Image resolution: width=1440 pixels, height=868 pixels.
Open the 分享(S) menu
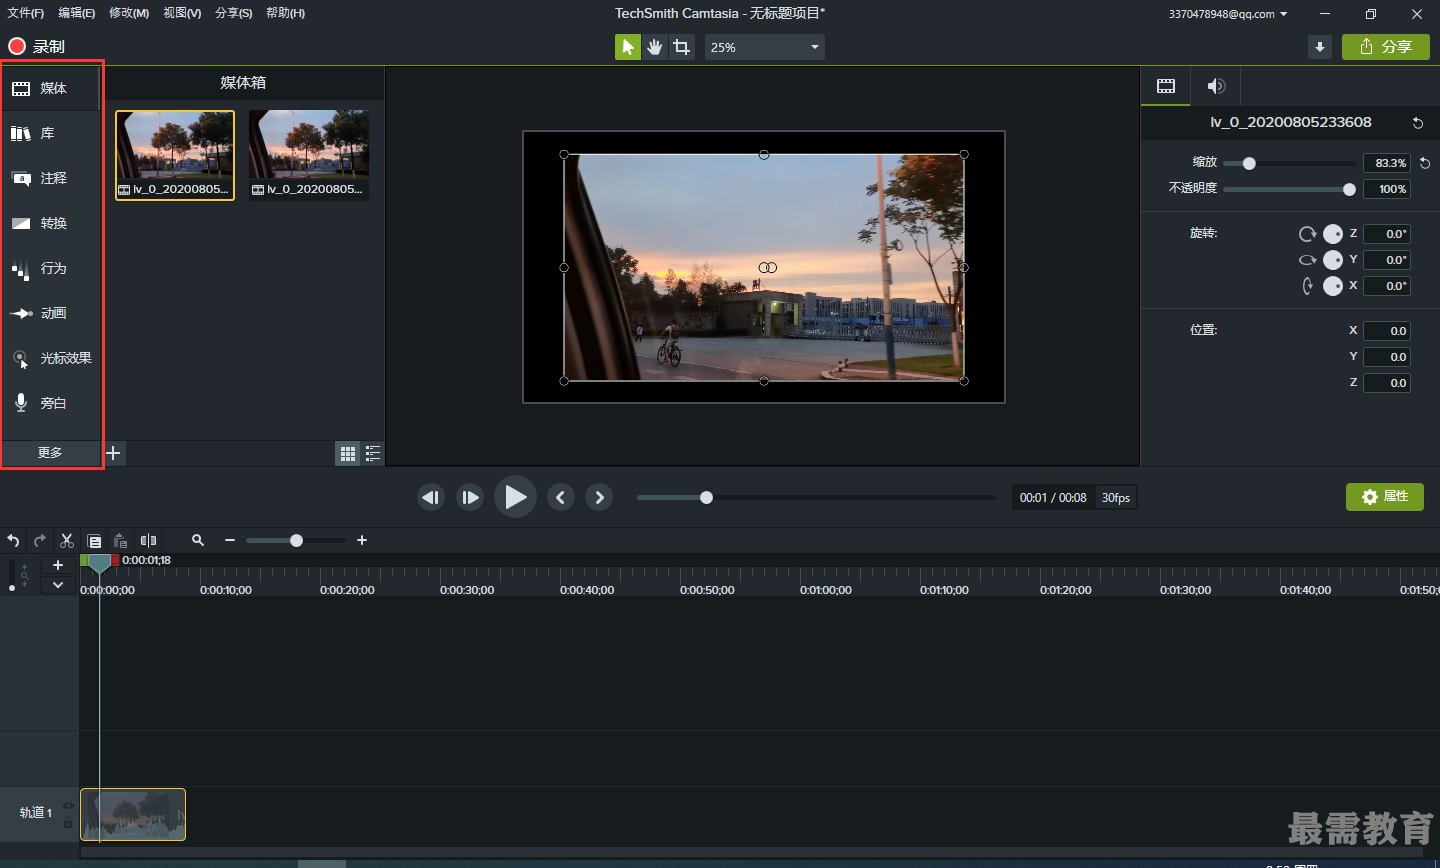click(234, 13)
